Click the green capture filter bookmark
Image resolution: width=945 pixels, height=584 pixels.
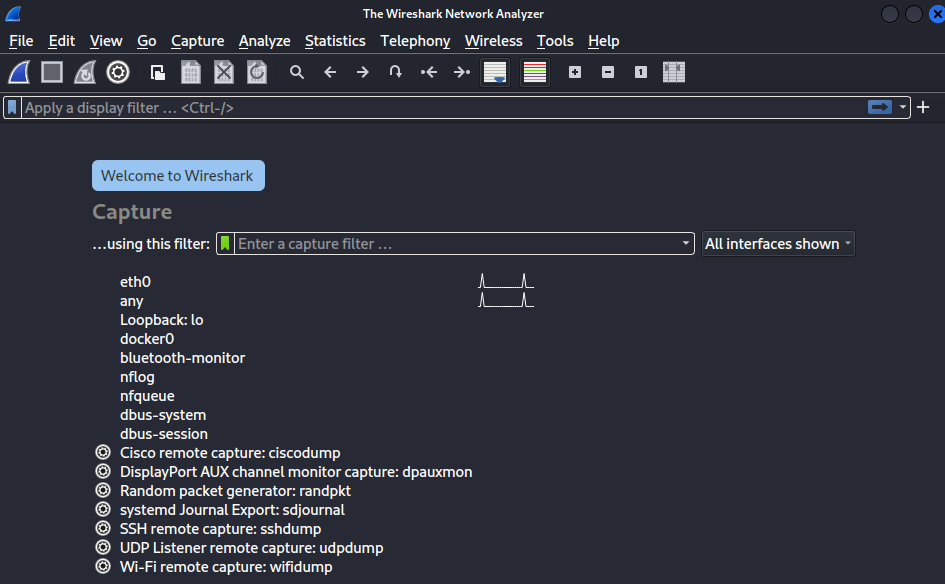pyautogui.click(x=225, y=243)
